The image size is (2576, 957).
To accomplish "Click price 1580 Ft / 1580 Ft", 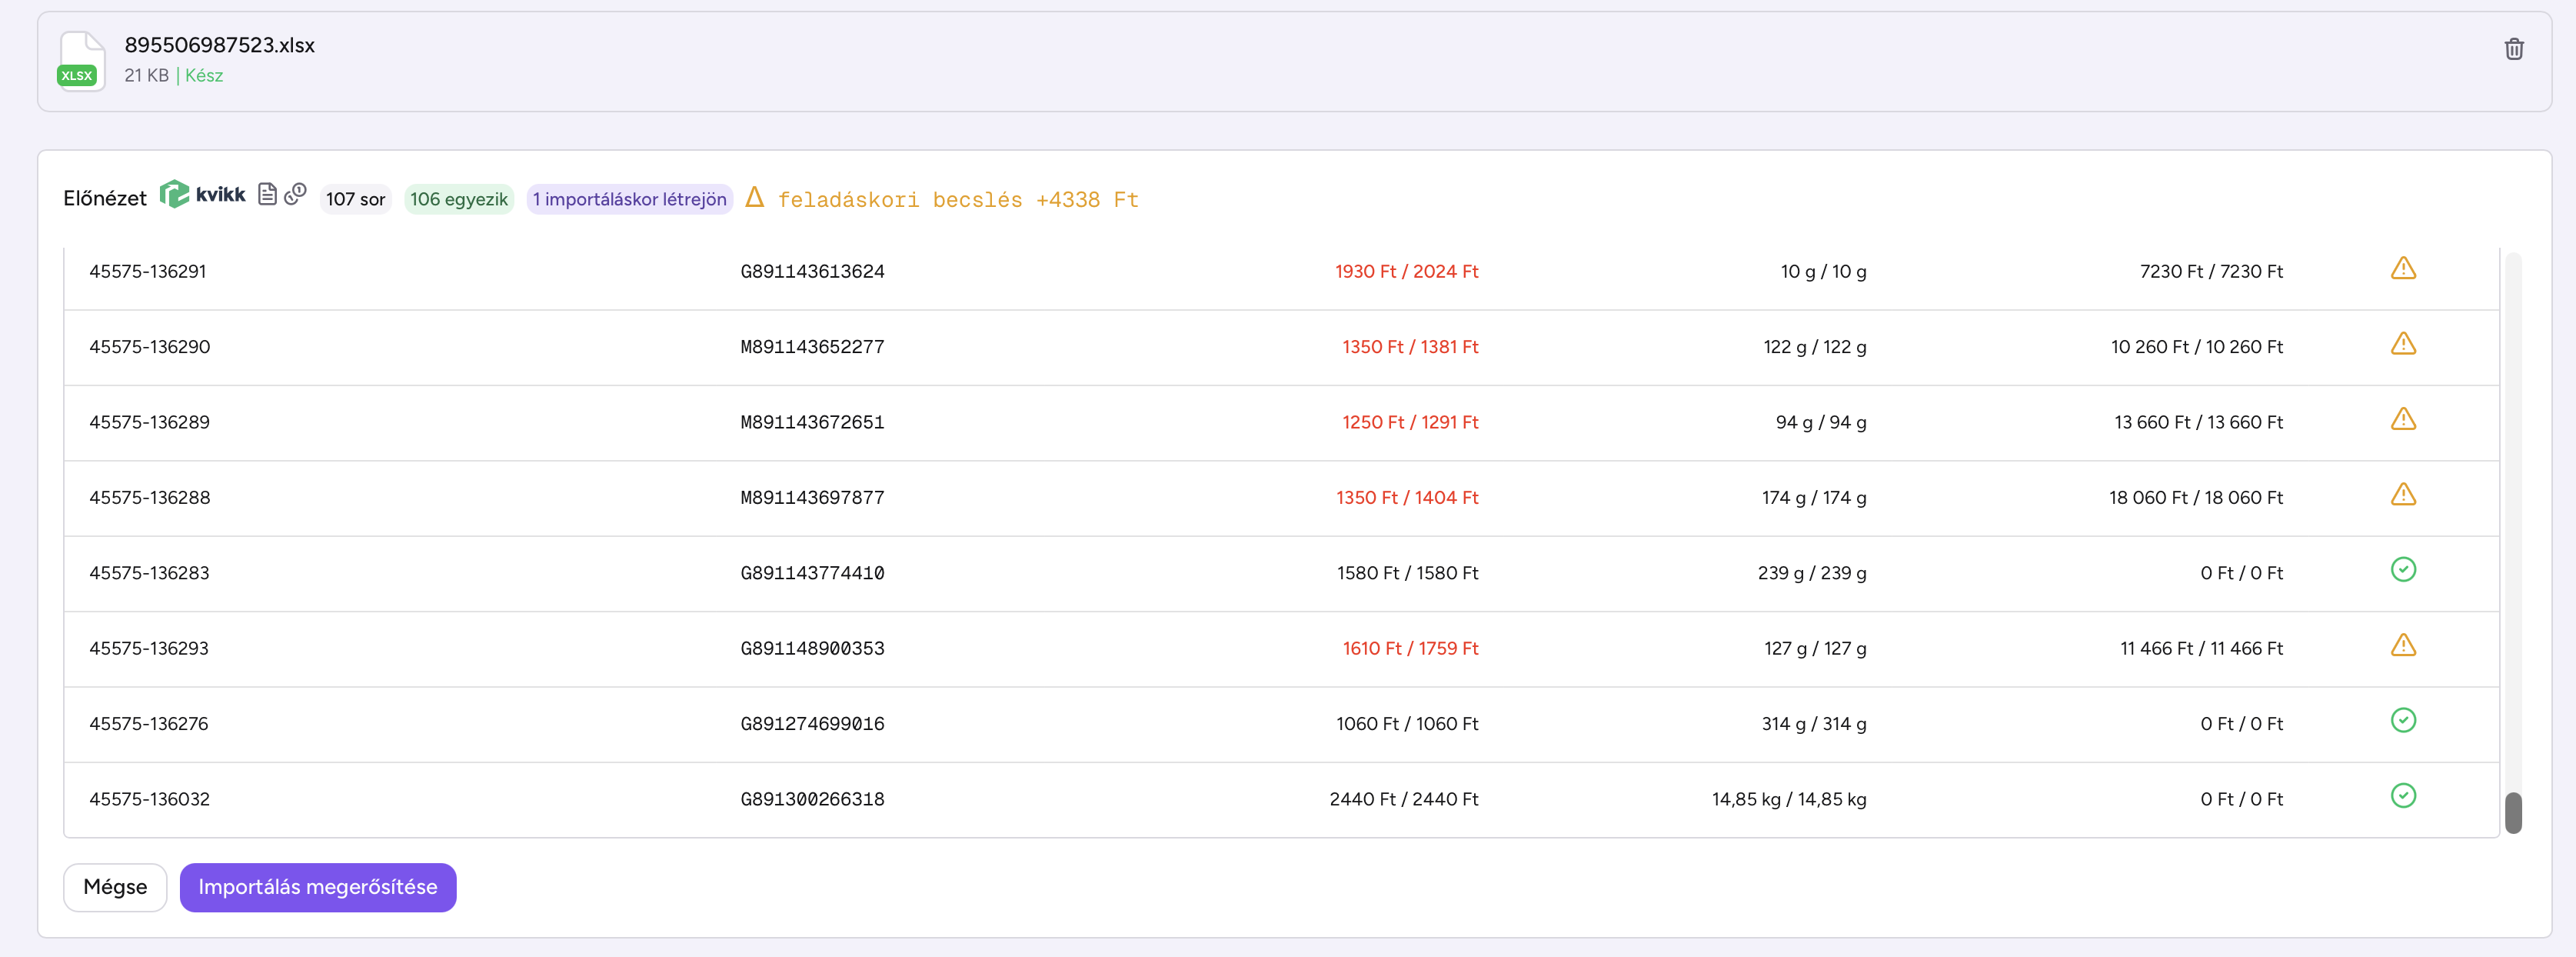I will [1407, 573].
